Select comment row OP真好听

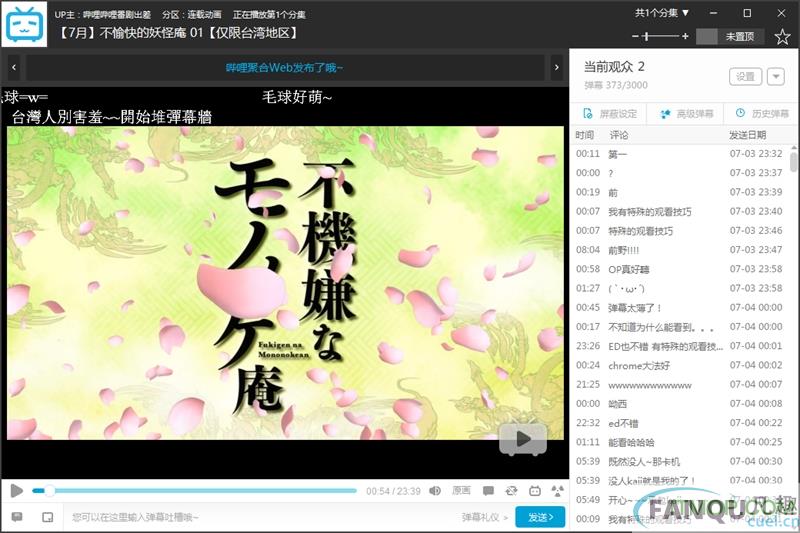click(681, 269)
